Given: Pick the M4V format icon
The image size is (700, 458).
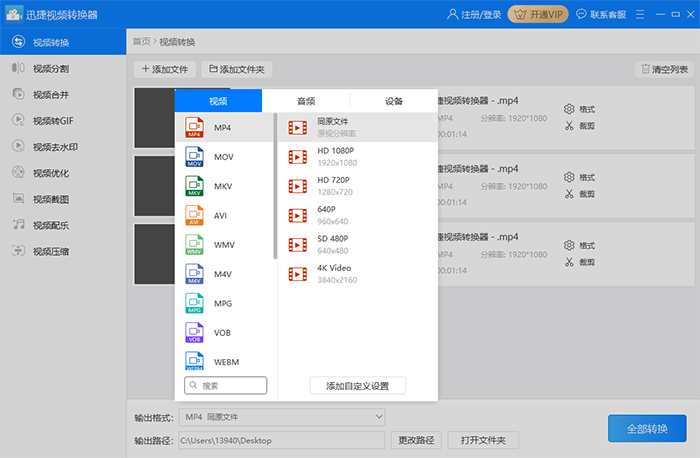Looking at the screenshot, I should click(194, 274).
